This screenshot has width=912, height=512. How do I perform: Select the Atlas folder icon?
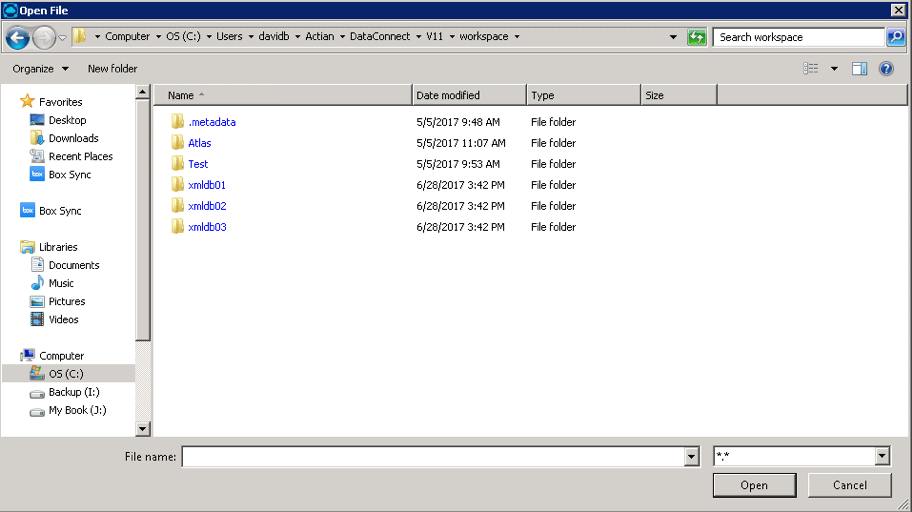click(178, 143)
